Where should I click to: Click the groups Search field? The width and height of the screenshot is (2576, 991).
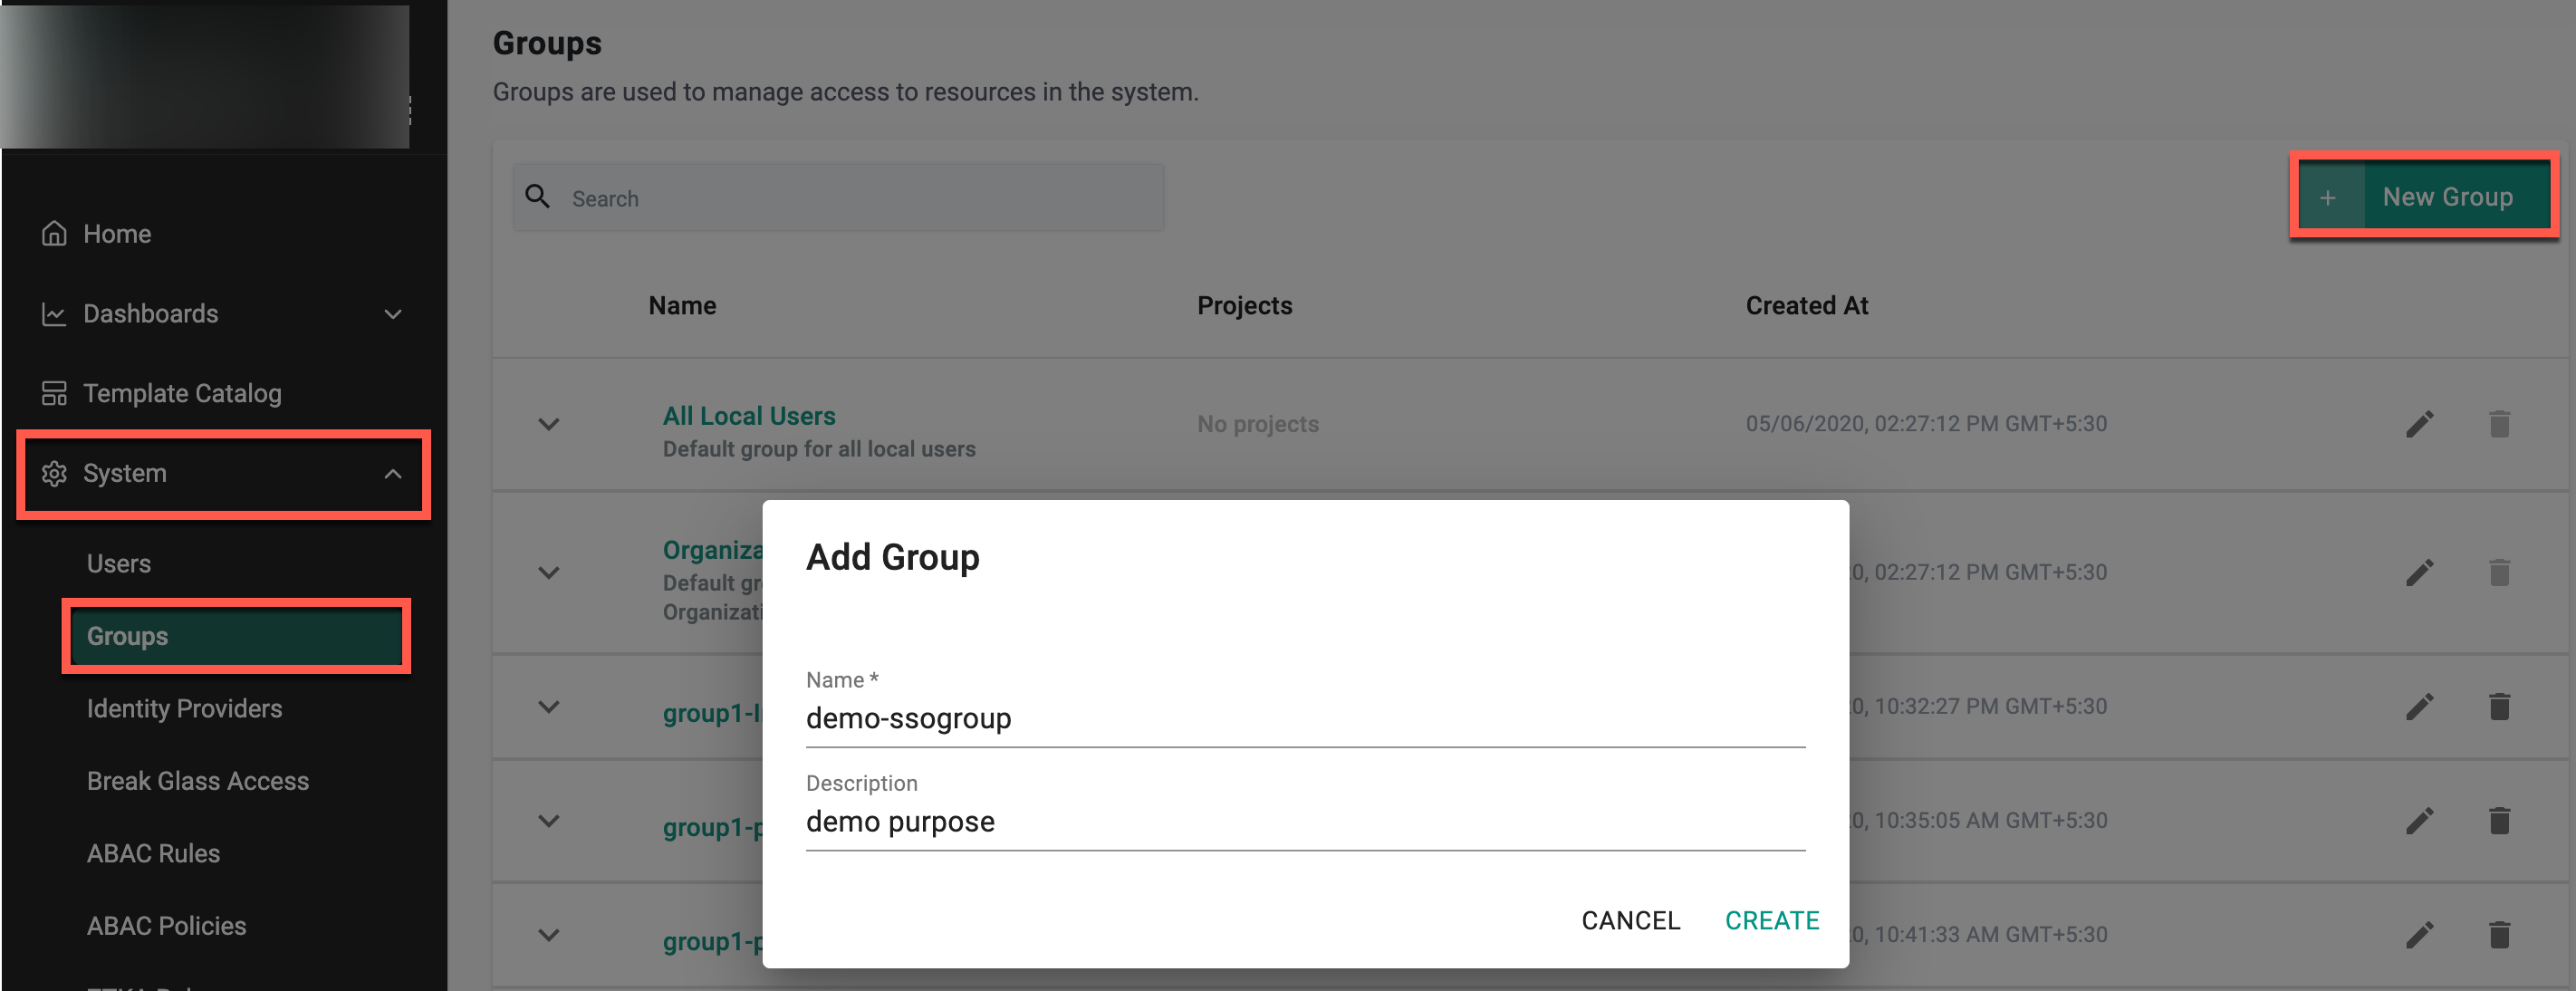[838, 197]
